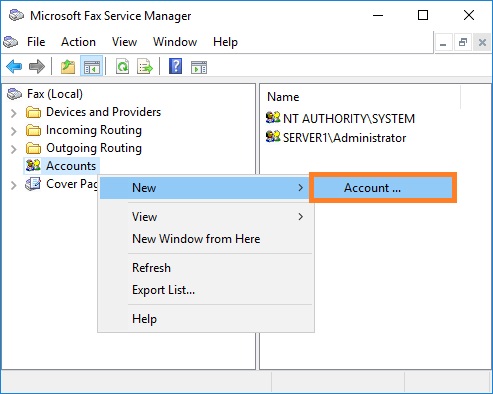Choose Refresh in the context menu
Image resolution: width=493 pixels, height=394 pixels.
[x=206, y=268]
